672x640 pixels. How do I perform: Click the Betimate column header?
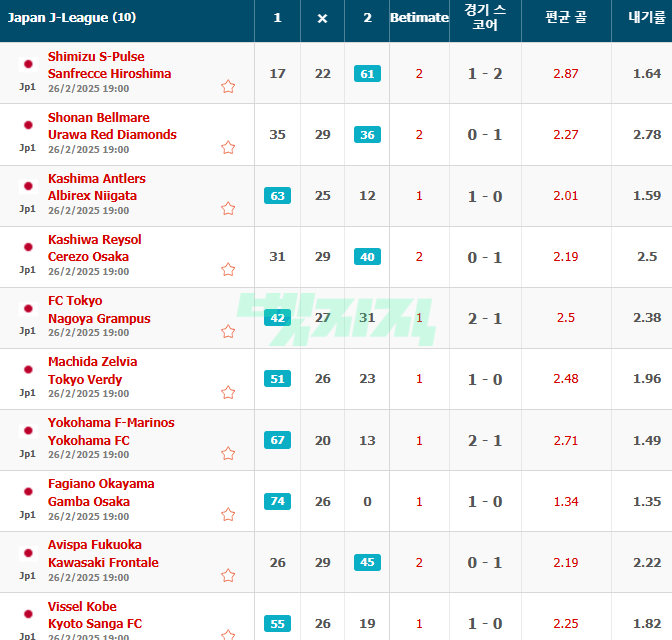click(x=419, y=18)
